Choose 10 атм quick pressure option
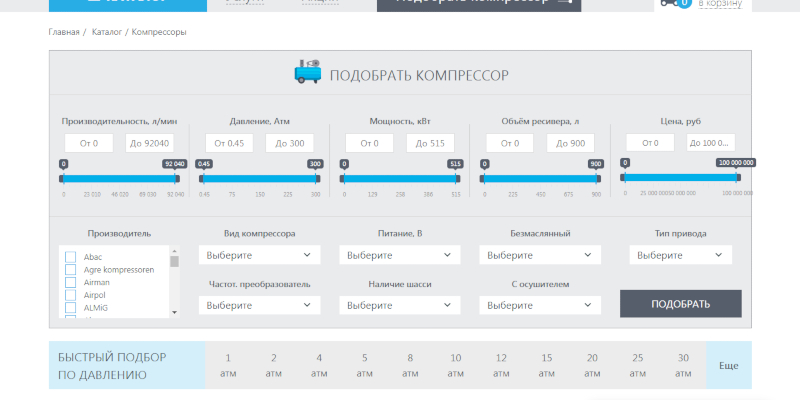This screenshot has width=800, height=400. (456, 365)
